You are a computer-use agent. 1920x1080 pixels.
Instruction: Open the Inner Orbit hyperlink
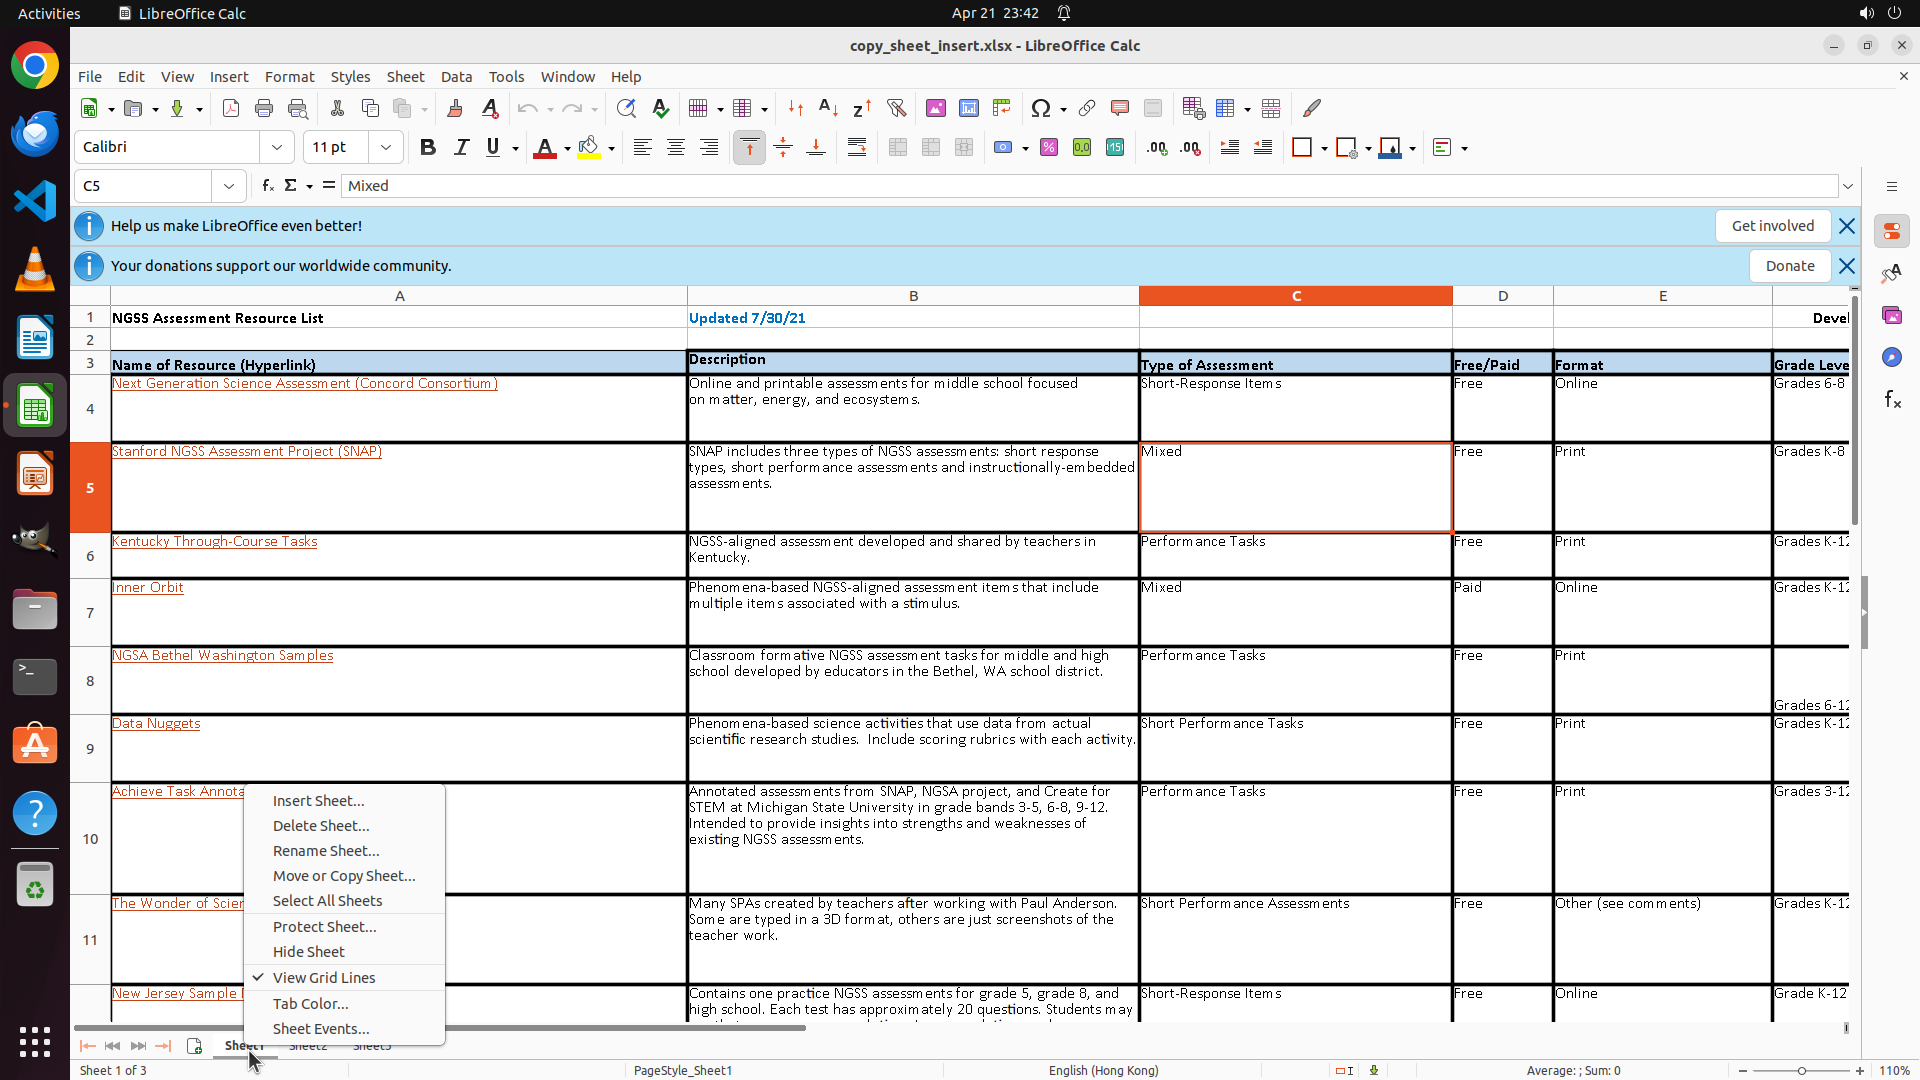[x=148, y=588]
